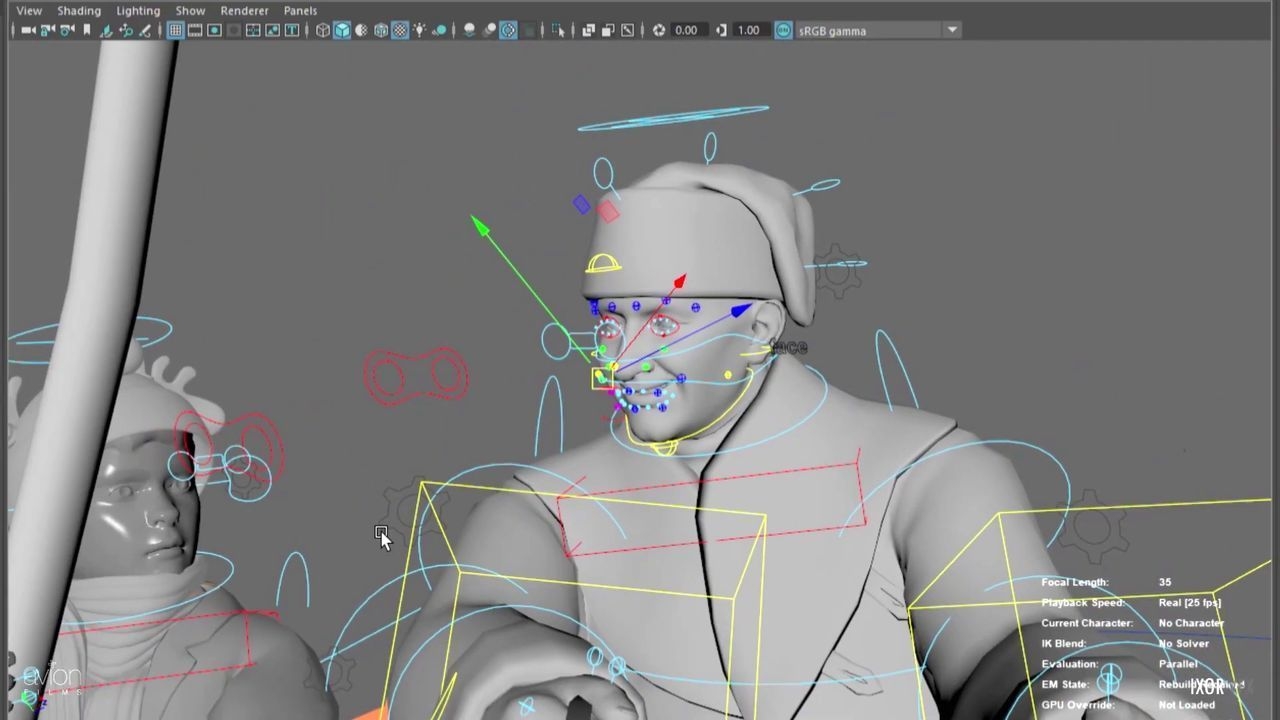Toggle X-Ray Active Components icon
The height and width of the screenshot is (720, 1280).
607,30
